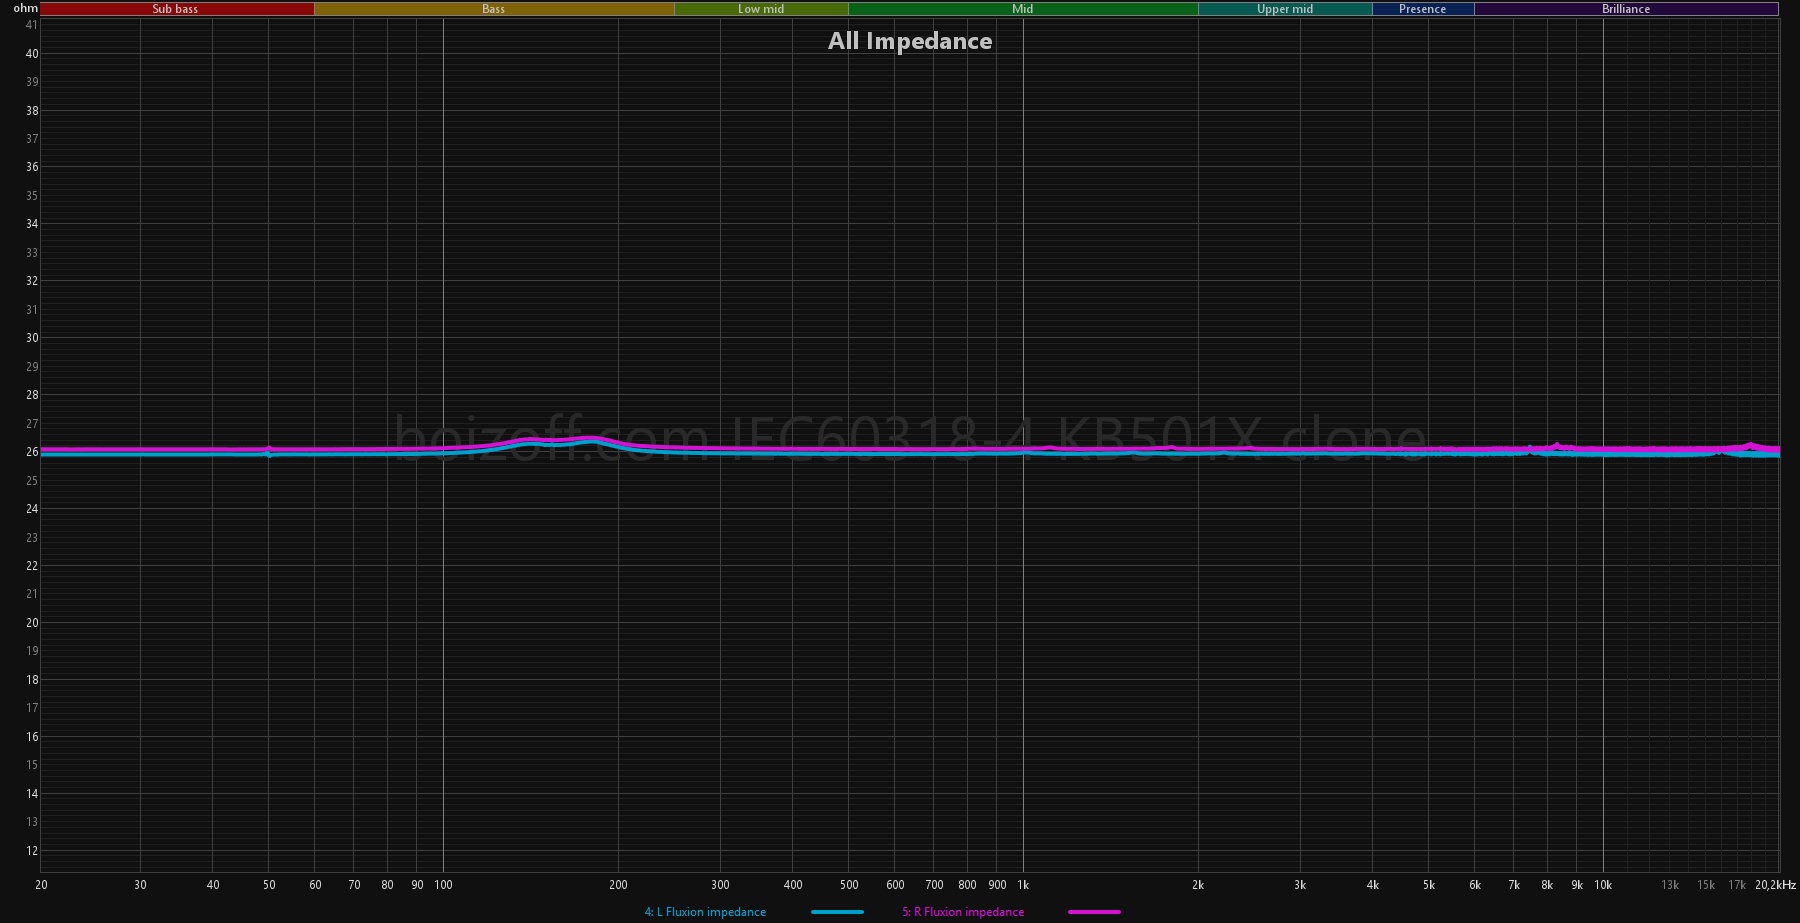Click the 1k frequency axis label
Screen dimensions: 1800x923
click(x=1023, y=885)
